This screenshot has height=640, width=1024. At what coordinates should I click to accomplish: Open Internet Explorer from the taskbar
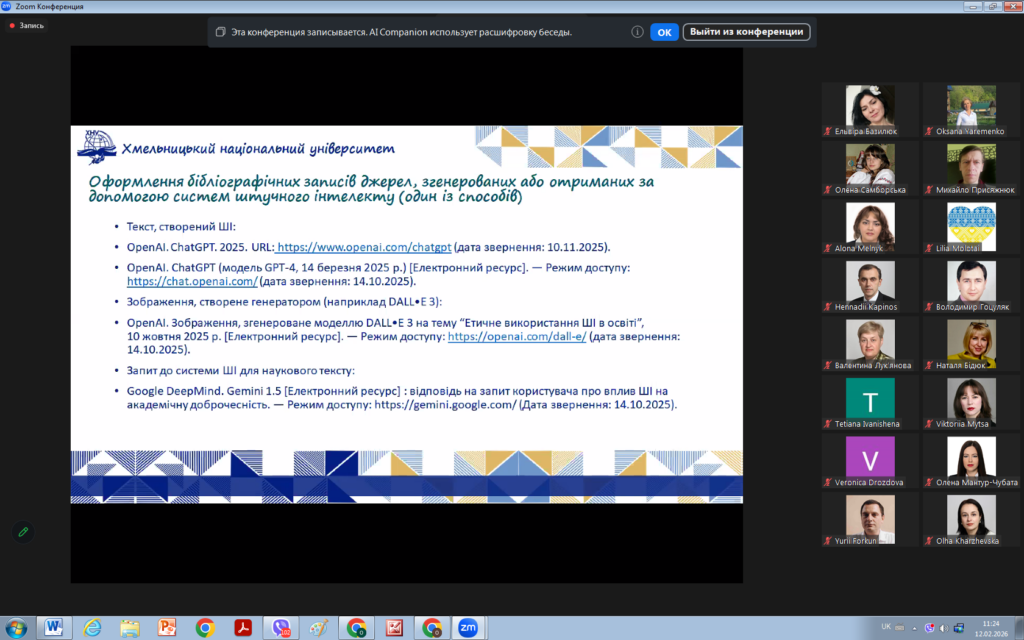(x=92, y=627)
